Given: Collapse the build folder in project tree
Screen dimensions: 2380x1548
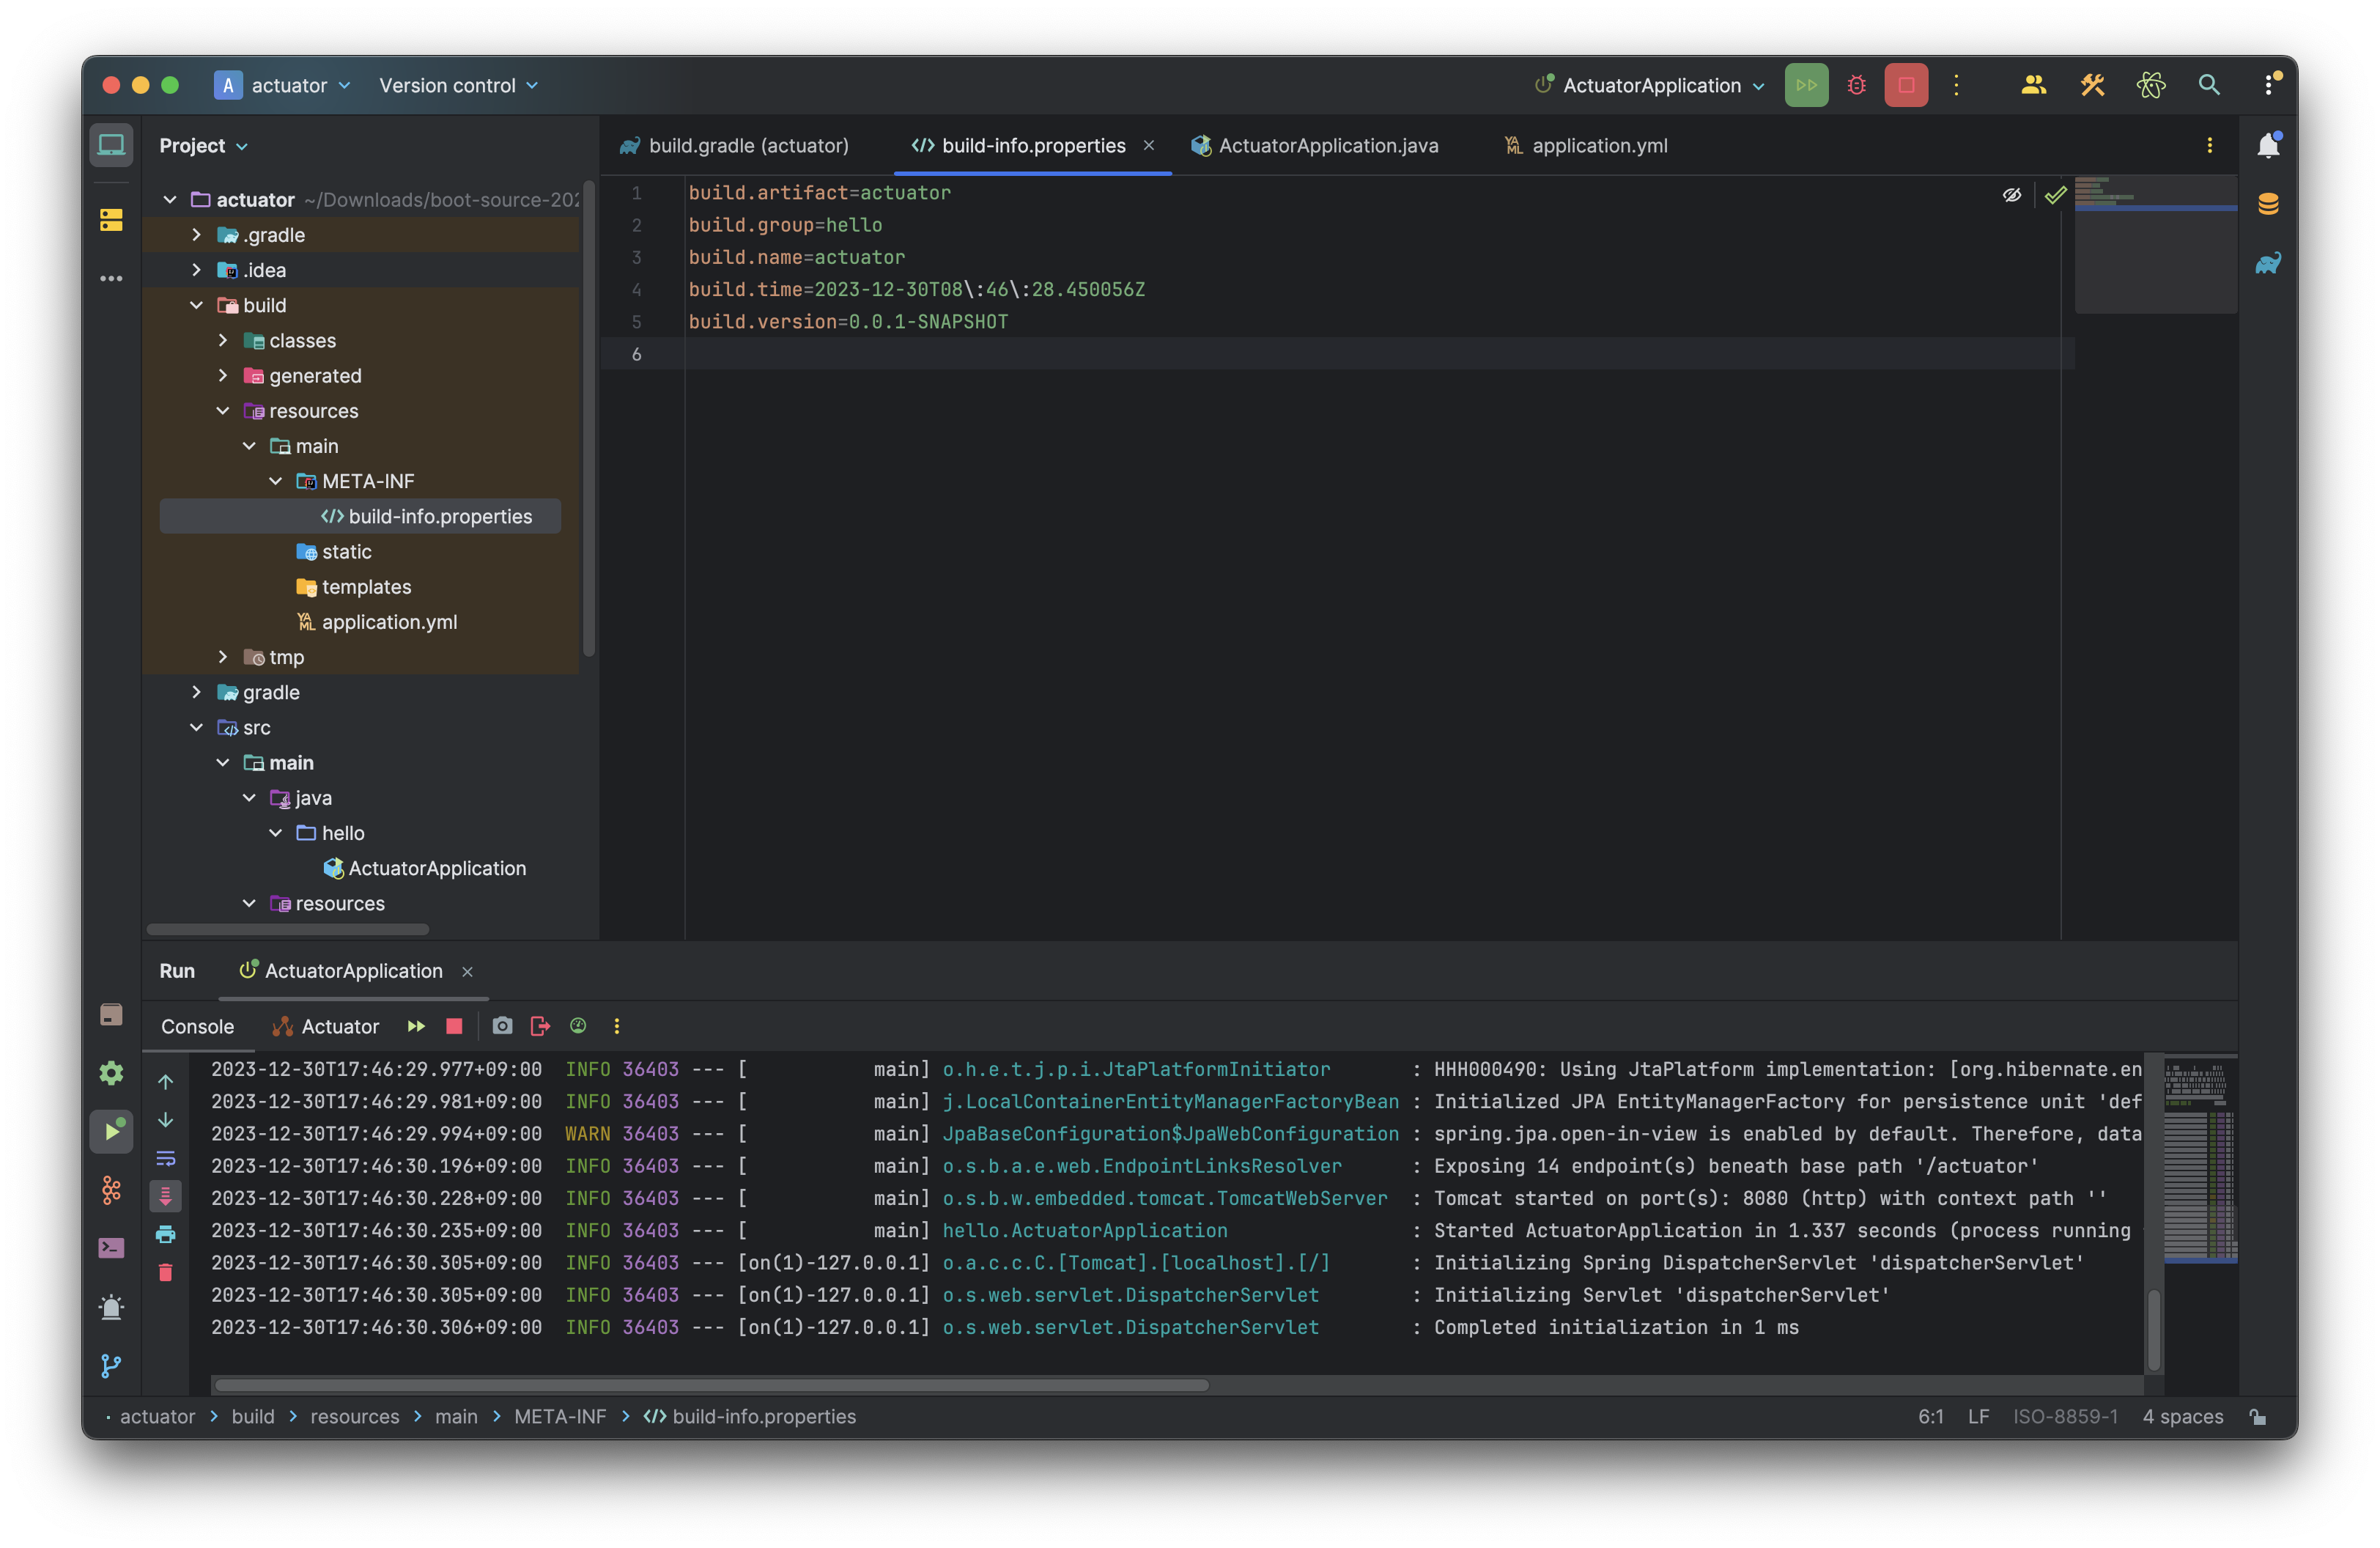Looking at the screenshot, I should tap(197, 306).
